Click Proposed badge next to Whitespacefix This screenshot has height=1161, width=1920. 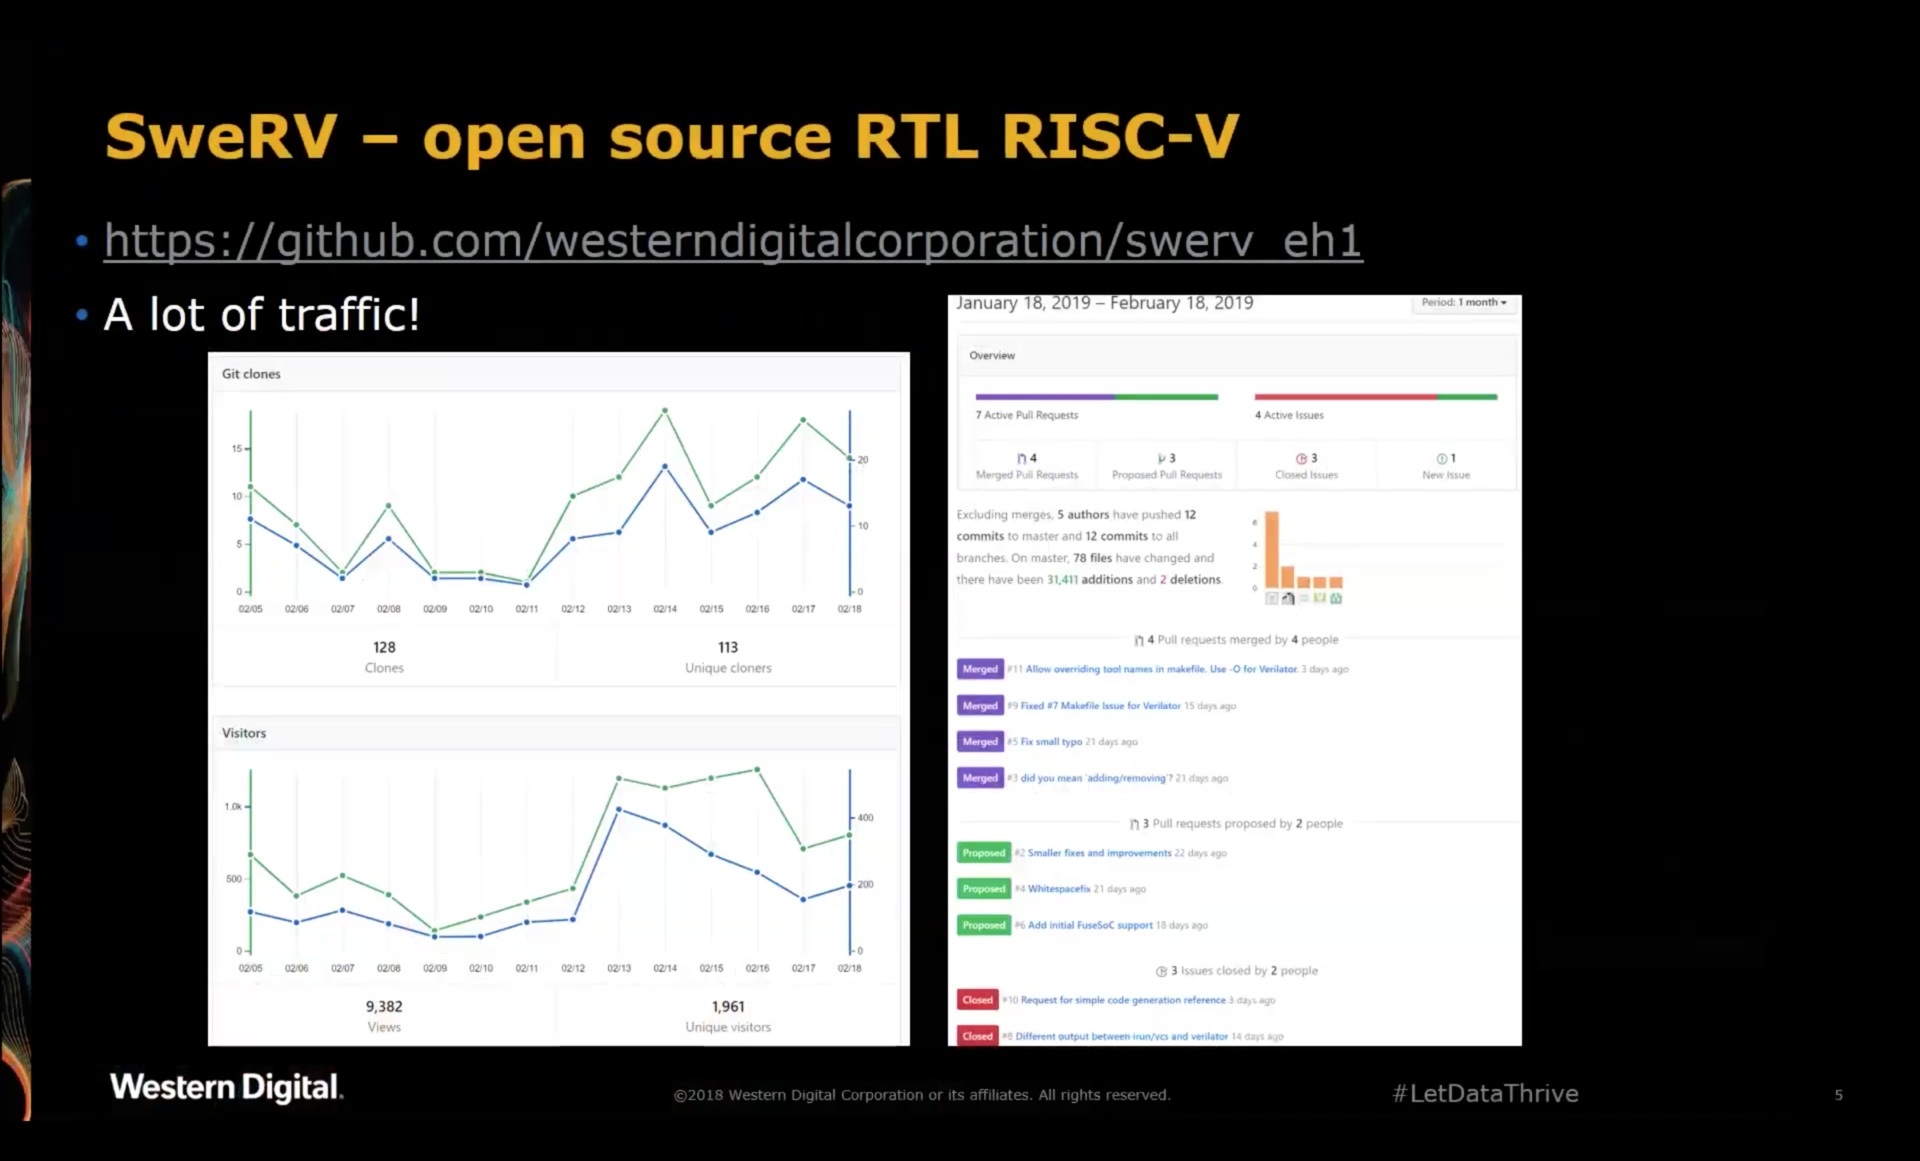point(984,889)
